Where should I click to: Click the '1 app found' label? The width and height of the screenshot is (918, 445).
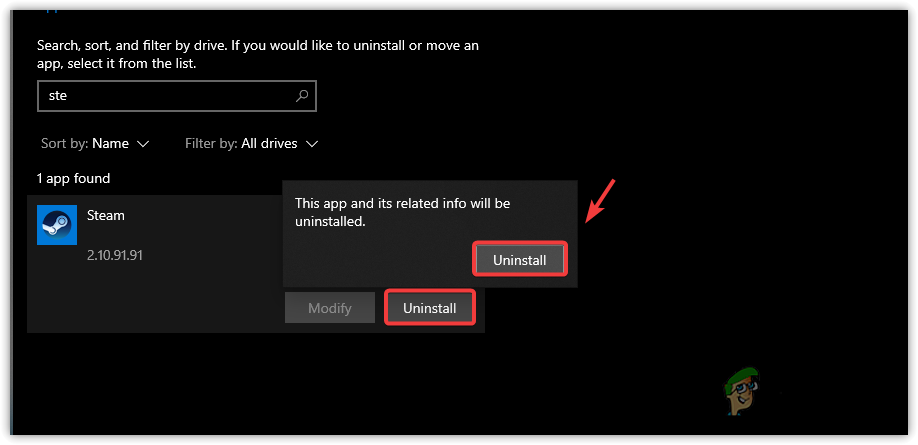click(x=74, y=179)
